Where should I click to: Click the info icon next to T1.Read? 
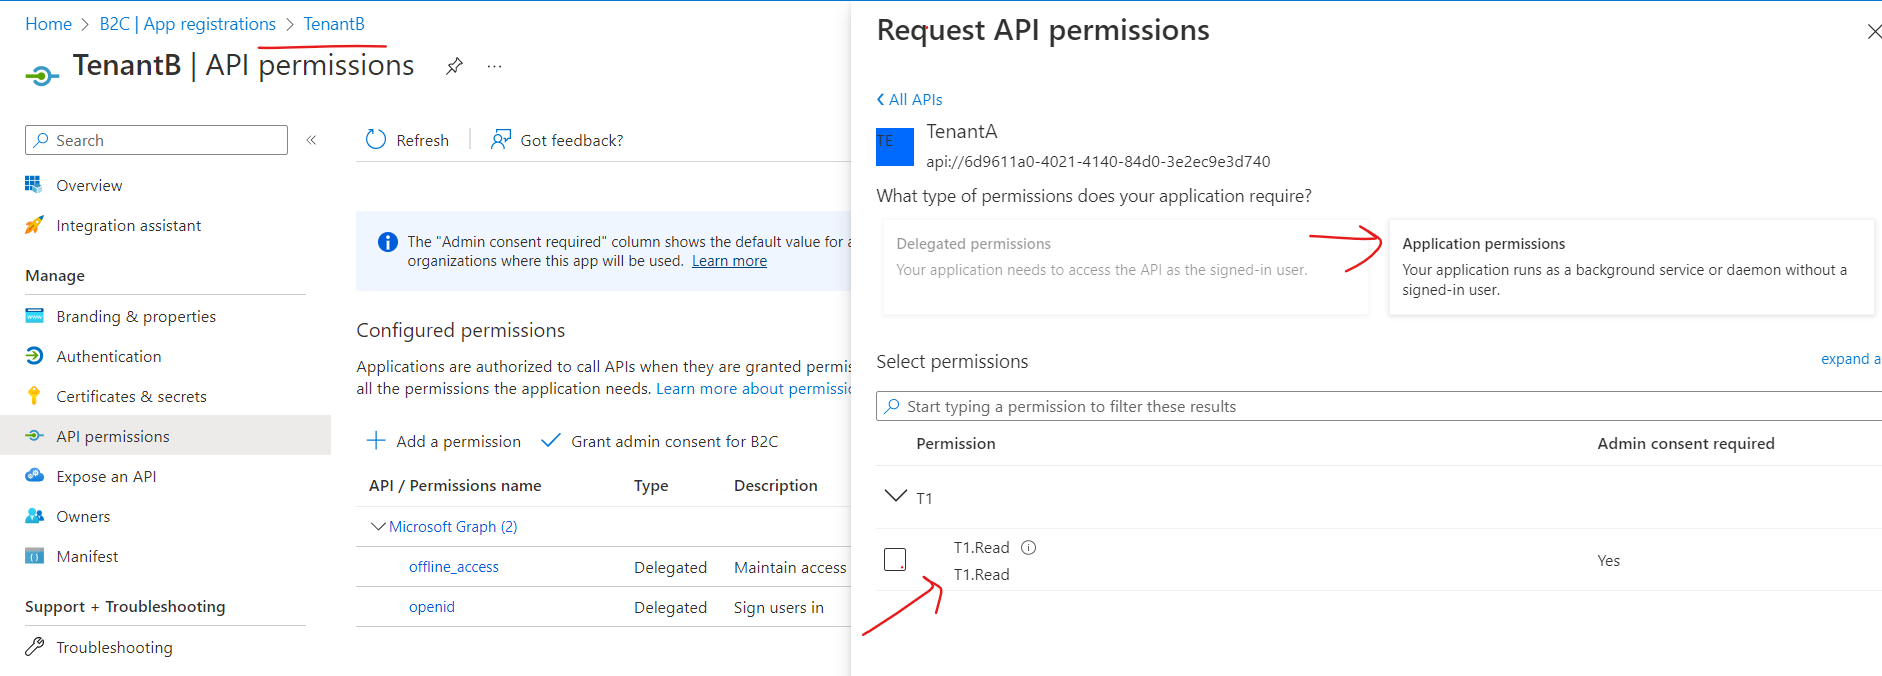tap(1029, 547)
